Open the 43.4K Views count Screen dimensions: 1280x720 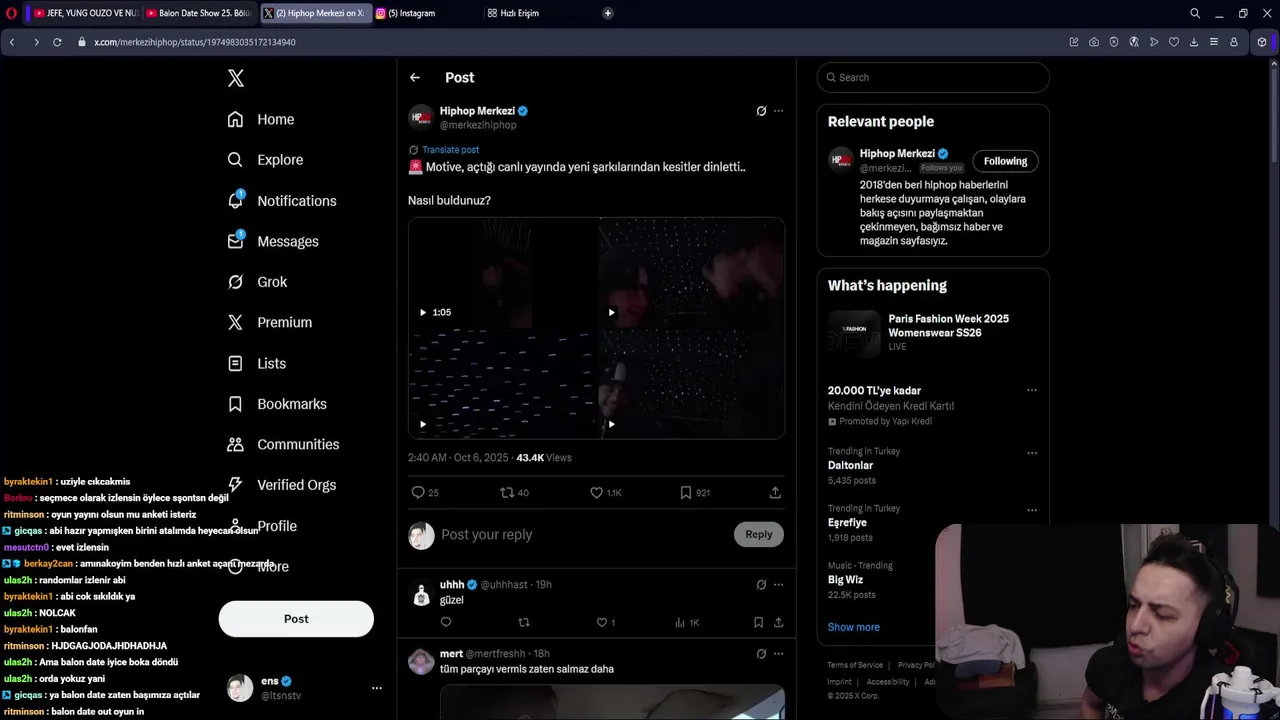click(x=544, y=457)
